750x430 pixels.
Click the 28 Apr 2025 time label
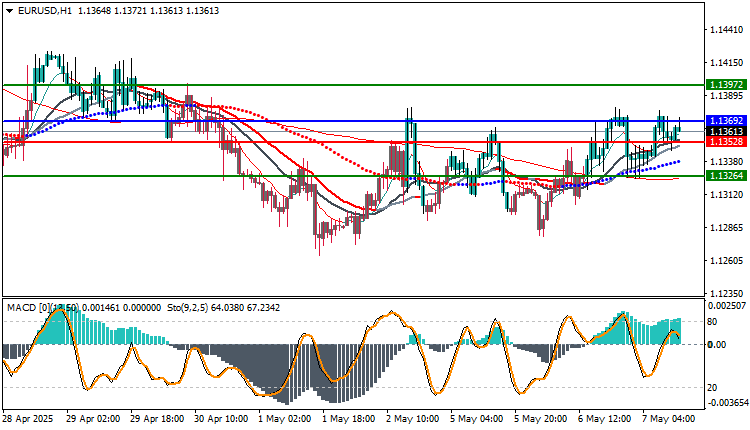tap(28, 419)
